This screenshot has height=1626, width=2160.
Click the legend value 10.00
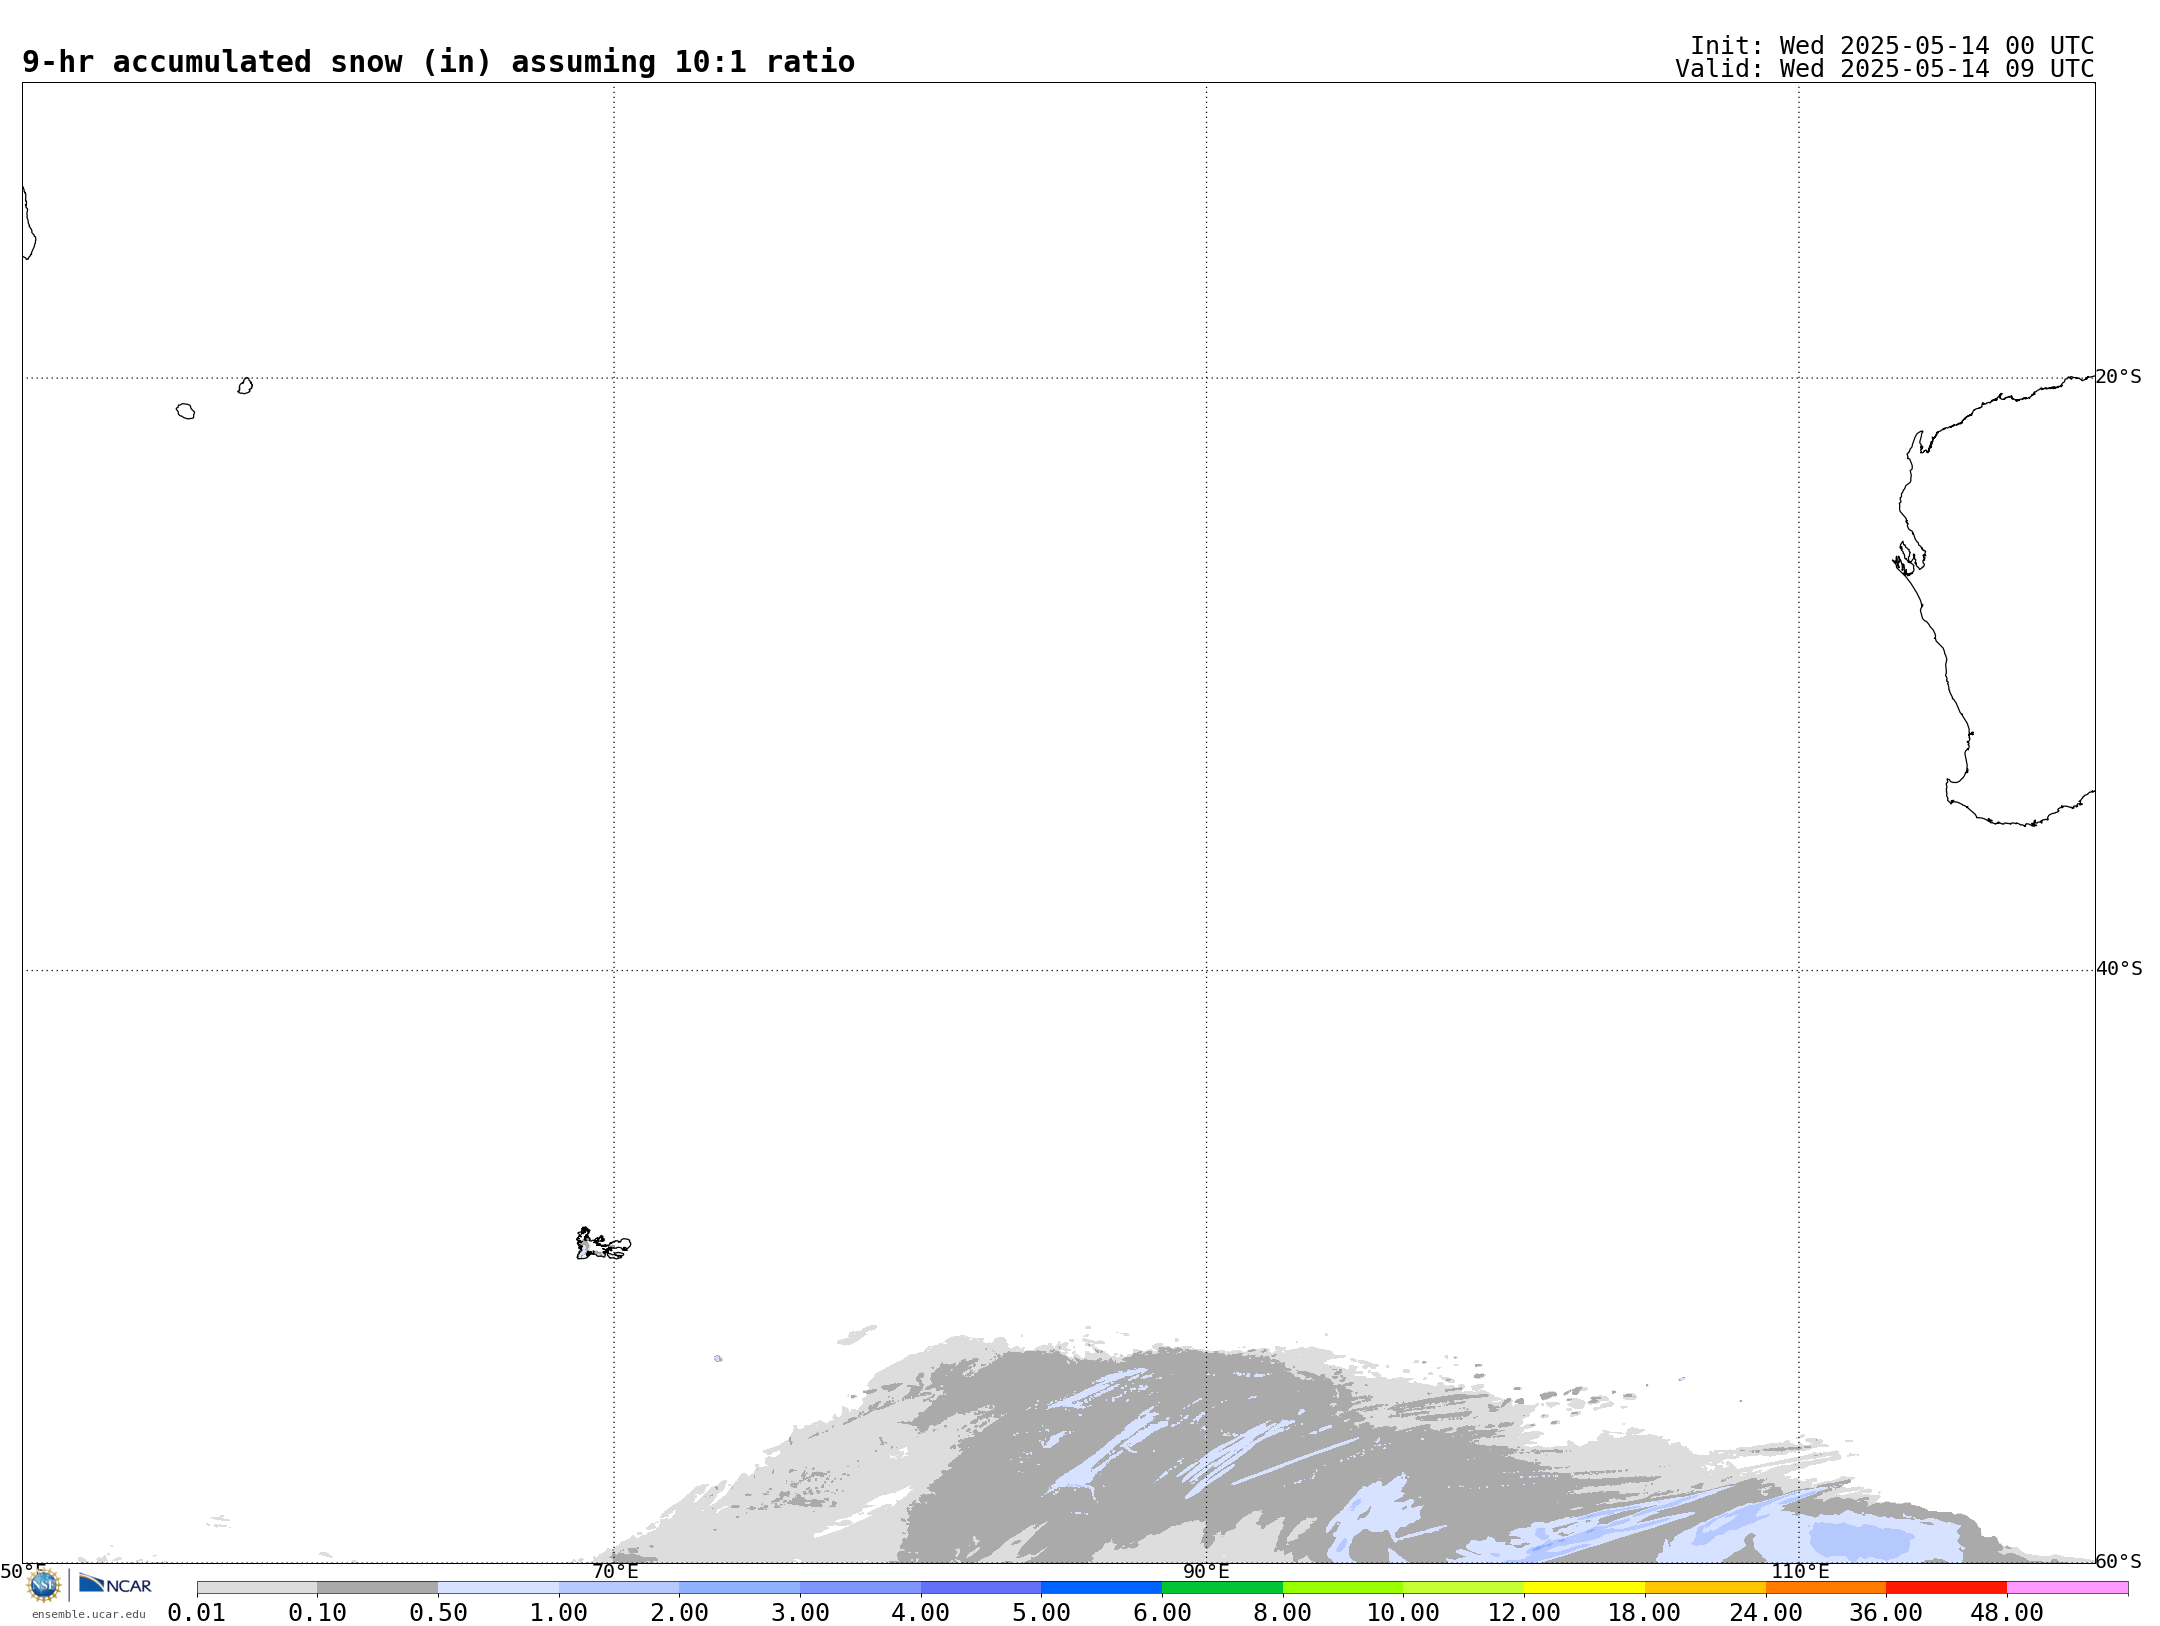coord(1403,1613)
